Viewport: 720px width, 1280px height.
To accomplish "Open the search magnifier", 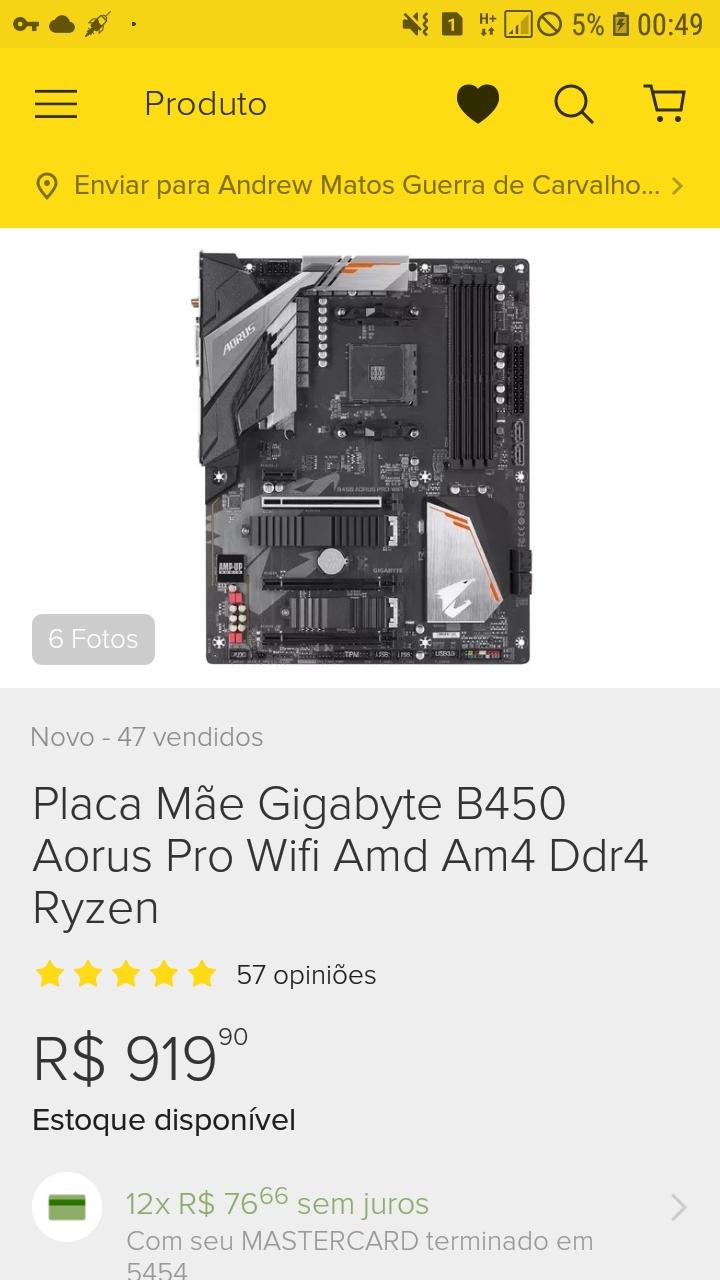I will point(574,104).
